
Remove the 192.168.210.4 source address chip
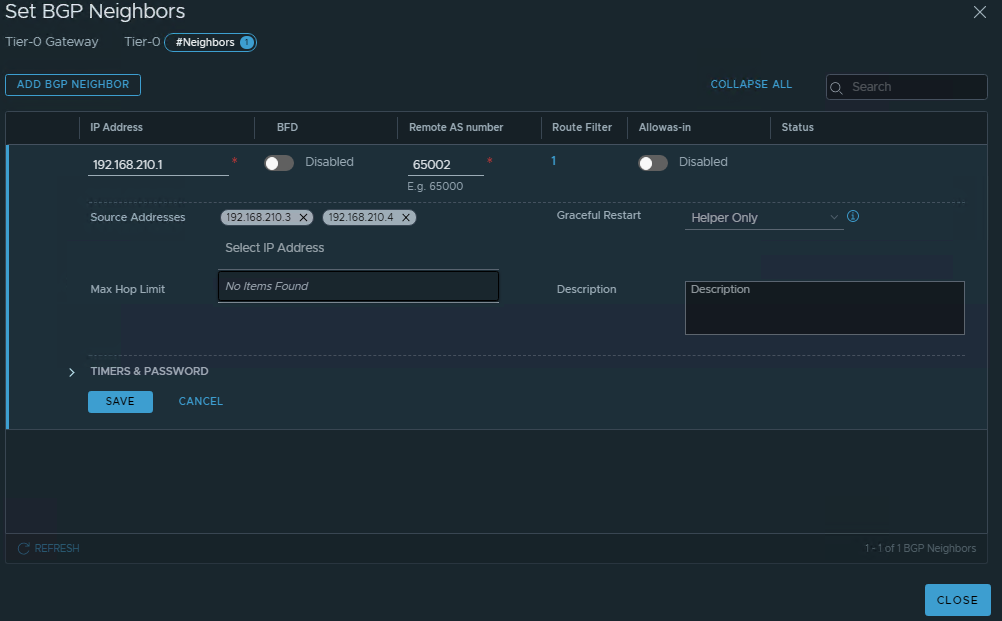pos(406,218)
